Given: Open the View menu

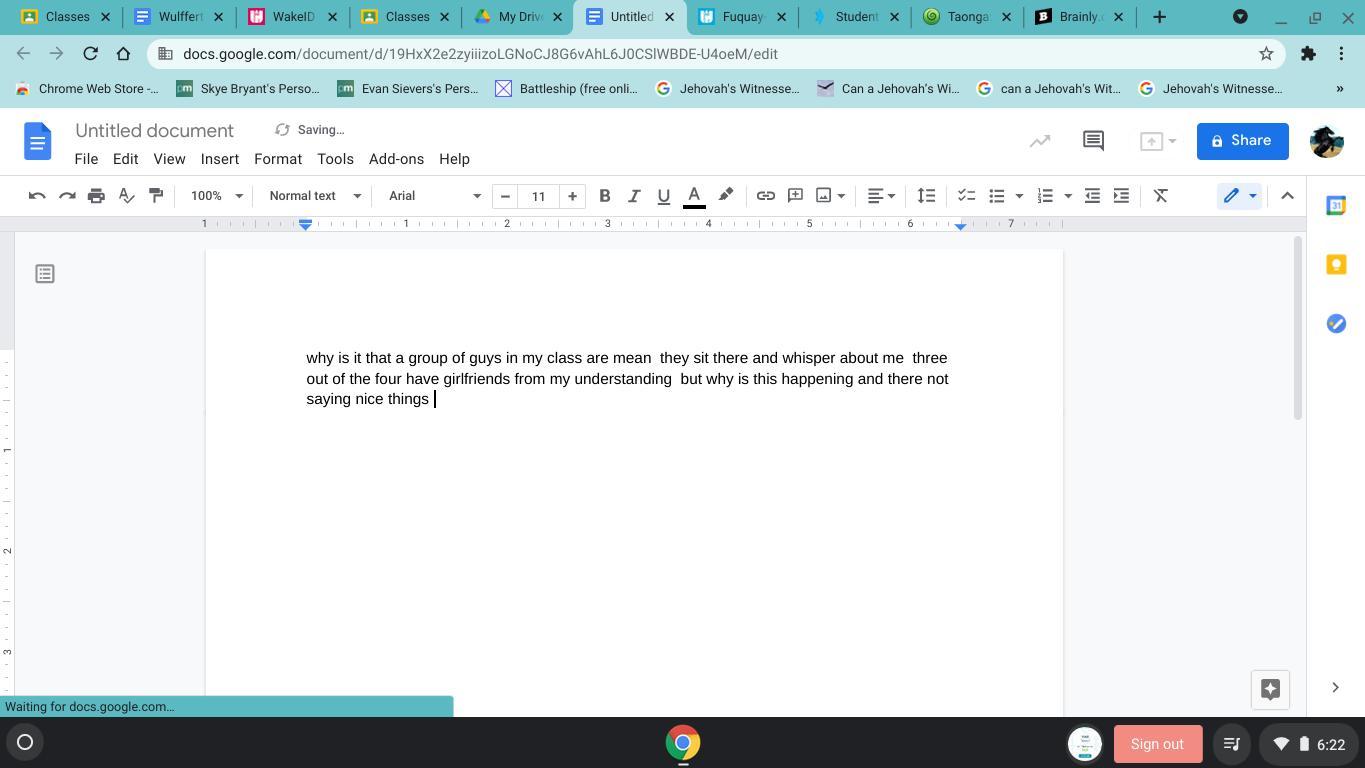Looking at the screenshot, I should coord(169,159).
